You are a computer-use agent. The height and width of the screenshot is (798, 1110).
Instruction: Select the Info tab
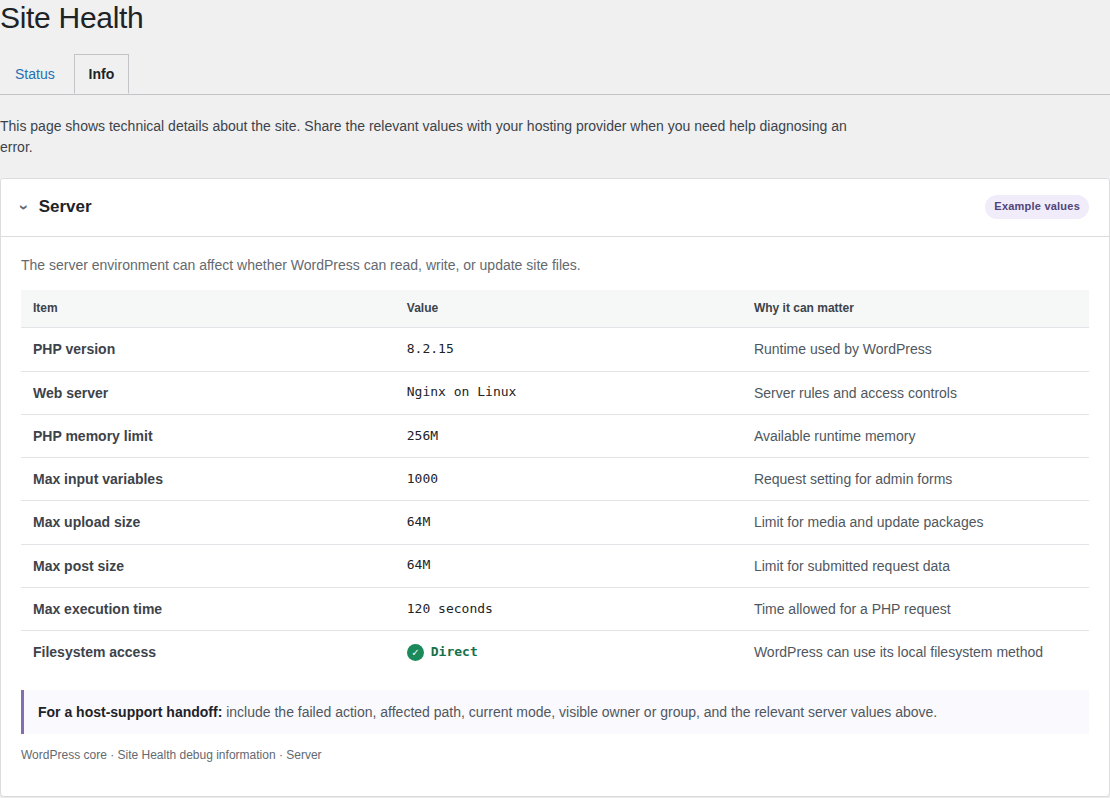101,74
